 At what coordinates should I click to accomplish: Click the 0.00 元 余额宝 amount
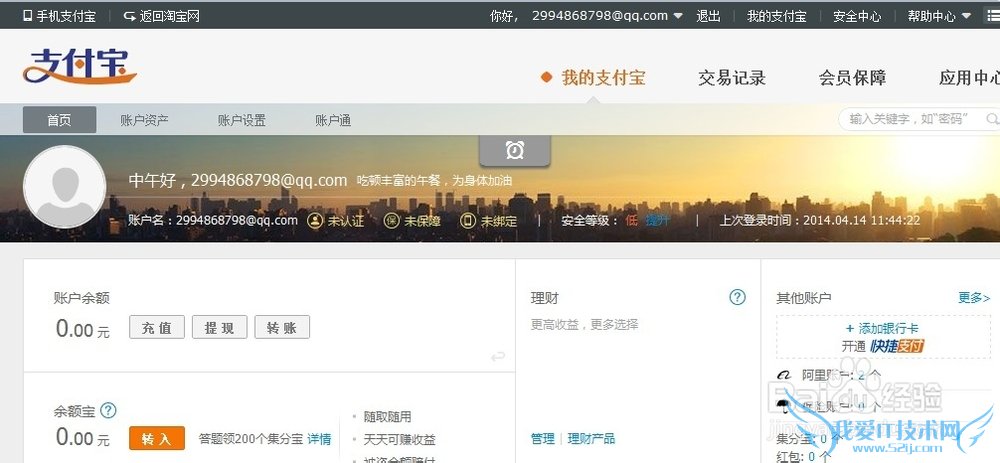click(x=83, y=438)
